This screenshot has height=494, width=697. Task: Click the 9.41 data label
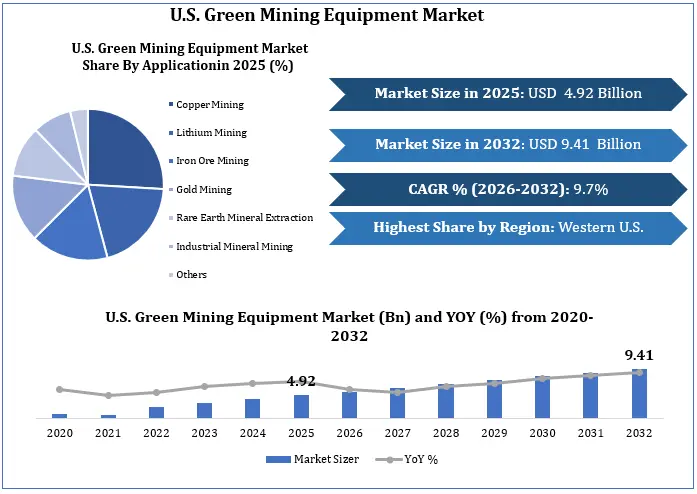(639, 355)
